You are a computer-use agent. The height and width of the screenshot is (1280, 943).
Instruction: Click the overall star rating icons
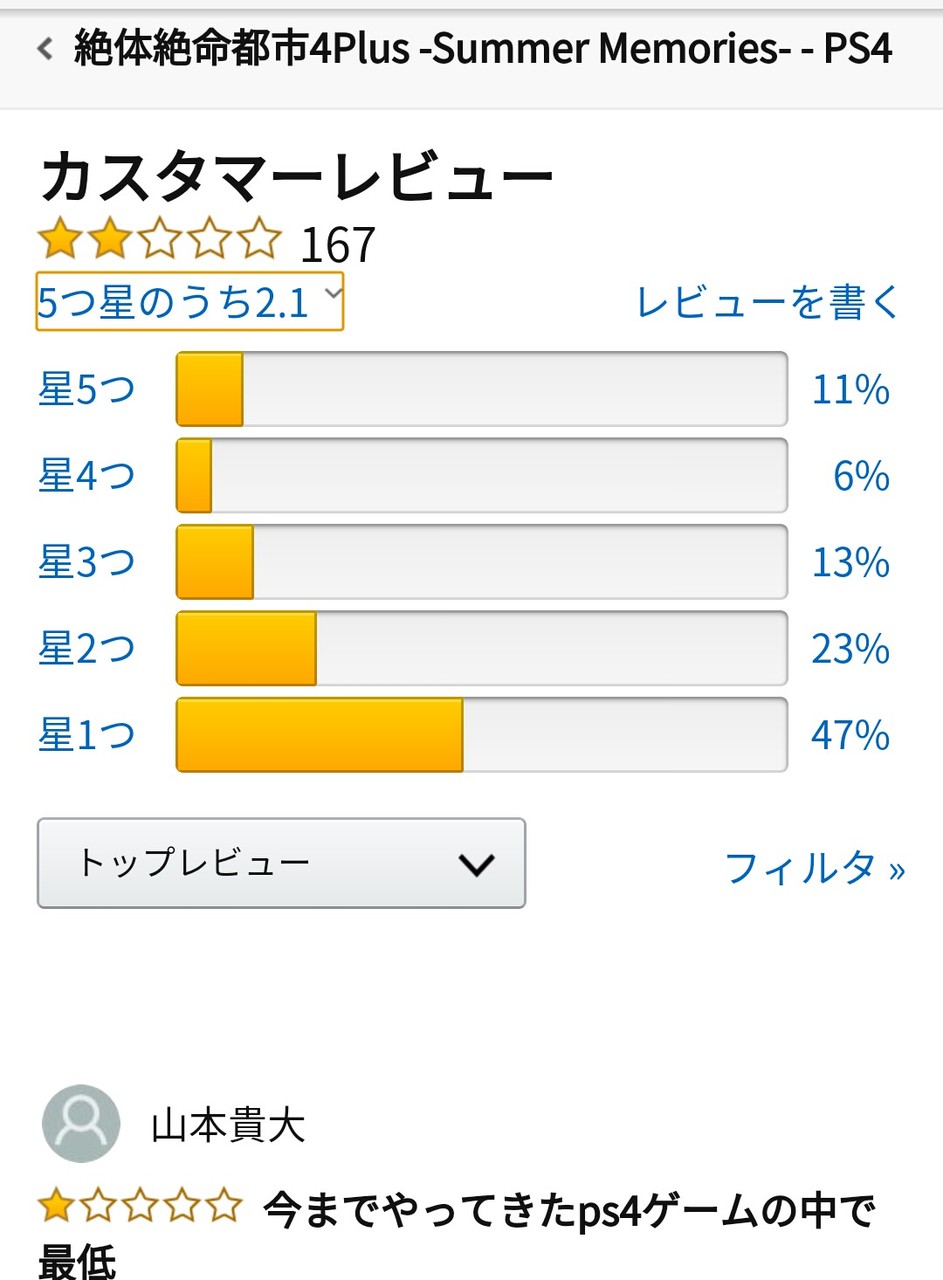(x=160, y=241)
